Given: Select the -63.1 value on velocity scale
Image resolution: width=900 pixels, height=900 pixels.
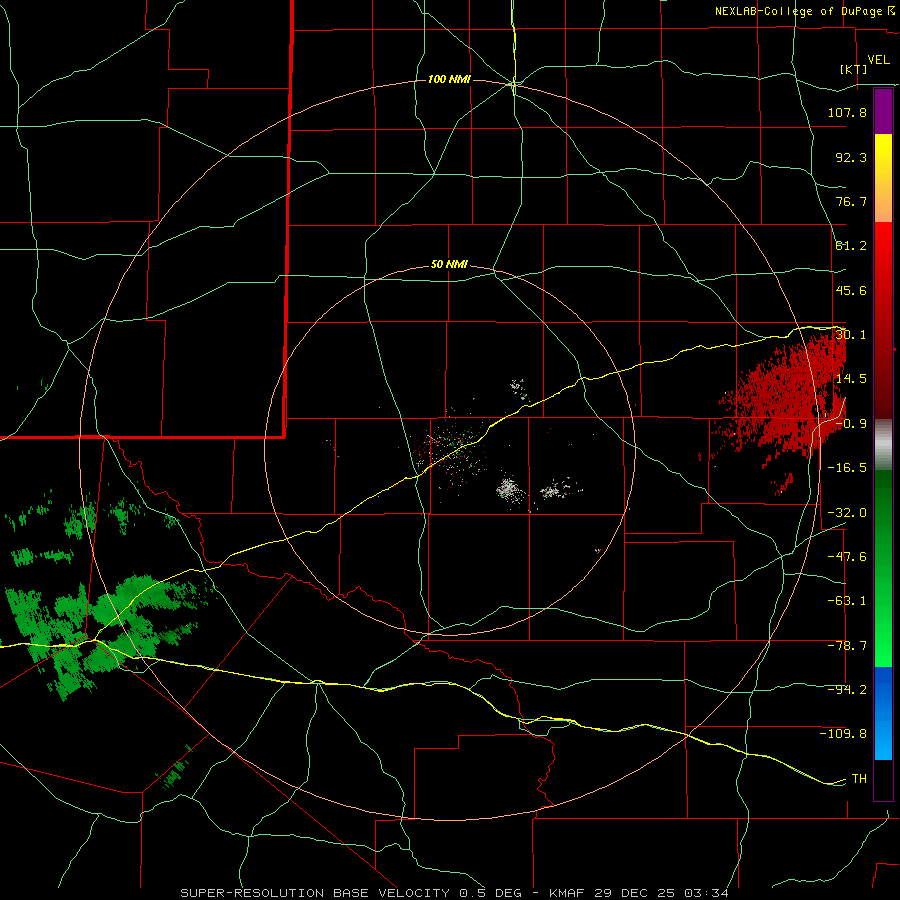Looking at the screenshot, I should (x=847, y=601).
